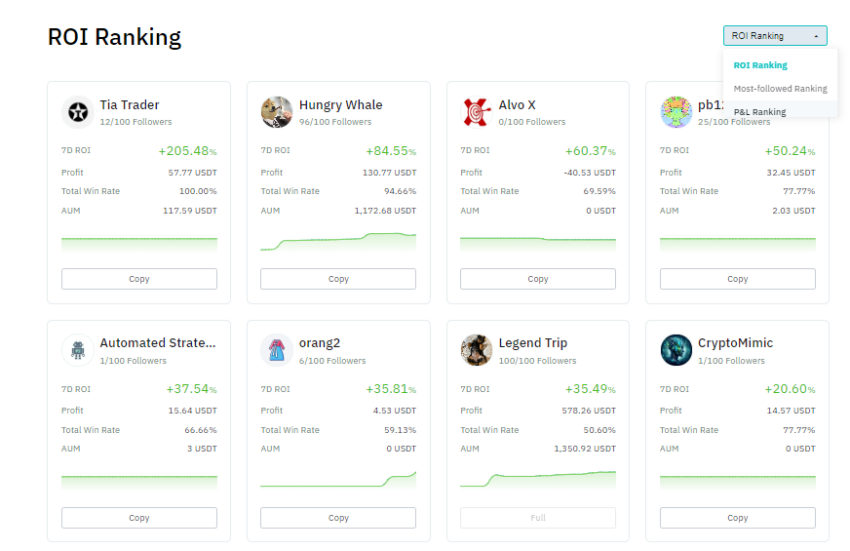Copy the Tia Trader strategy

pos(139,279)
